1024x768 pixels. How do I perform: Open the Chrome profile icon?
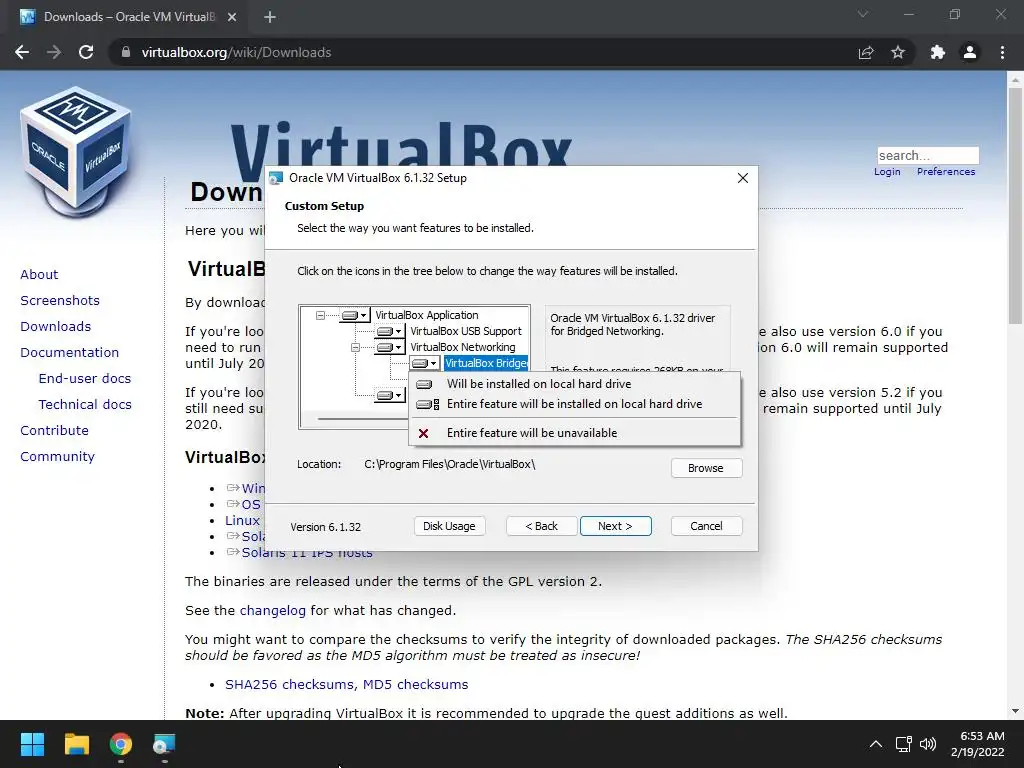point(970,52)
